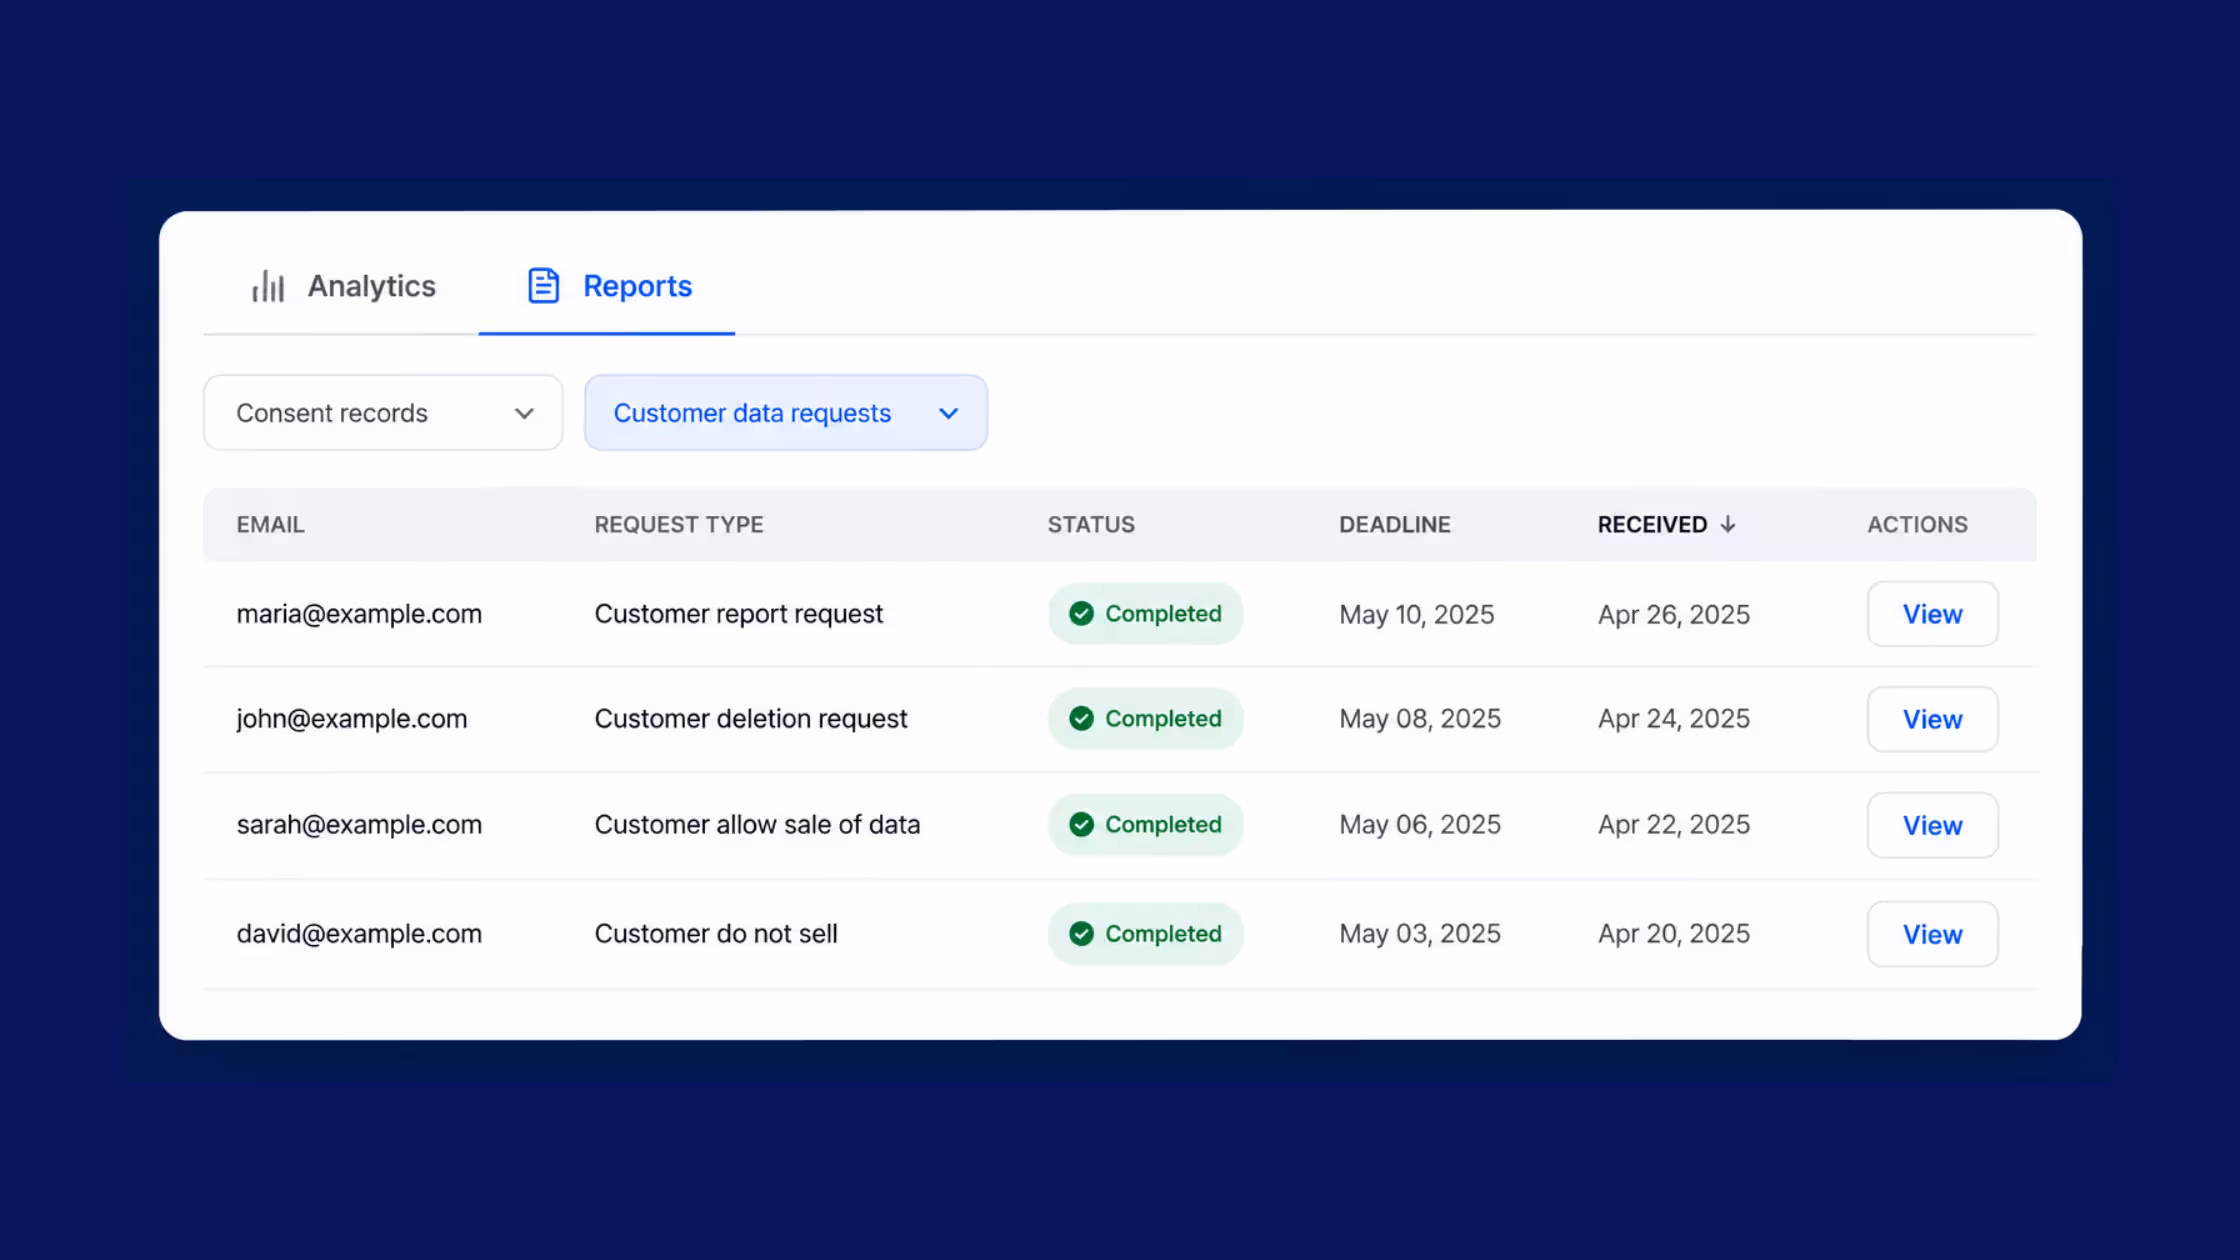Click the Completed badge in john's row
Viewport: 2240px width, 1260px height.
point(1145,719)
